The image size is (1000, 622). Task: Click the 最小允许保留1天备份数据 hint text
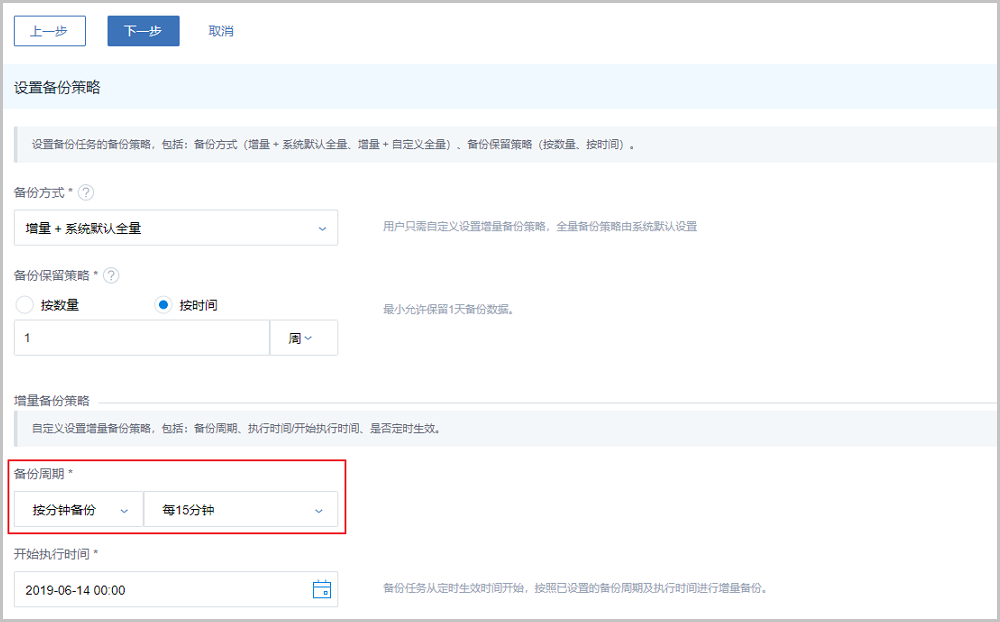(448, 309)
